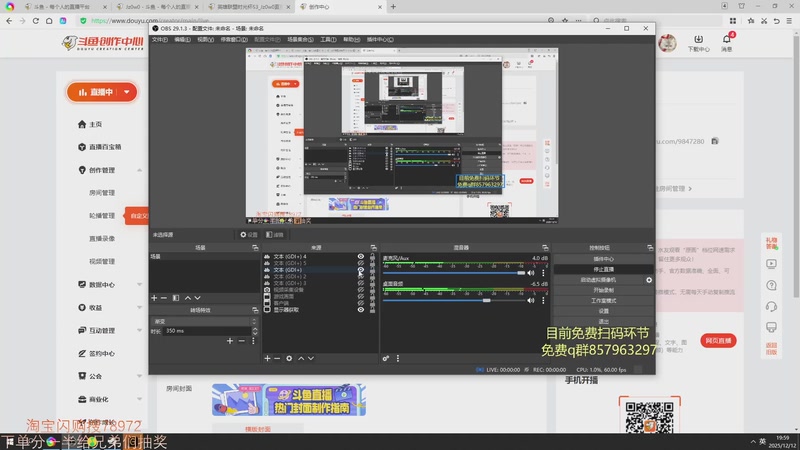Show the 文本 (GDI+) 3 source
The height and width of the screenshot is (450, 800).
coord(361,283)
